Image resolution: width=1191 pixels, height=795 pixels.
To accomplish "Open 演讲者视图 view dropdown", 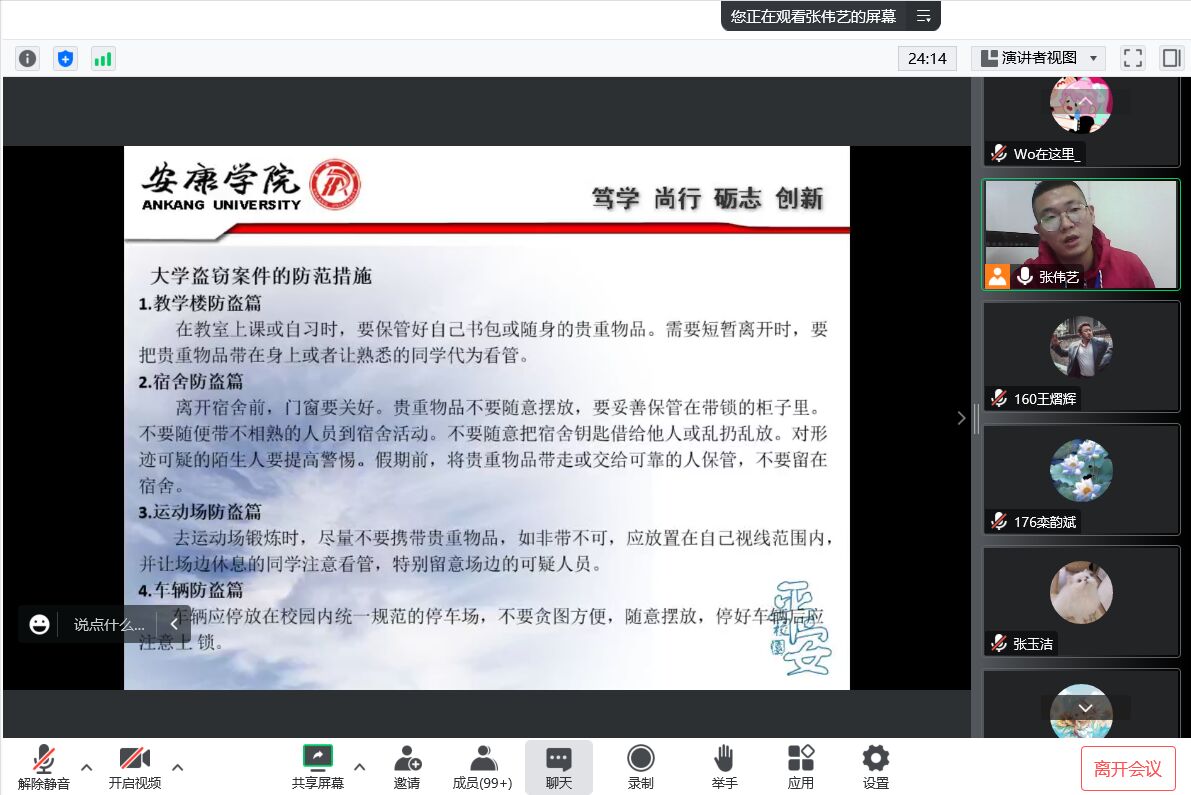I will 1038,58.
